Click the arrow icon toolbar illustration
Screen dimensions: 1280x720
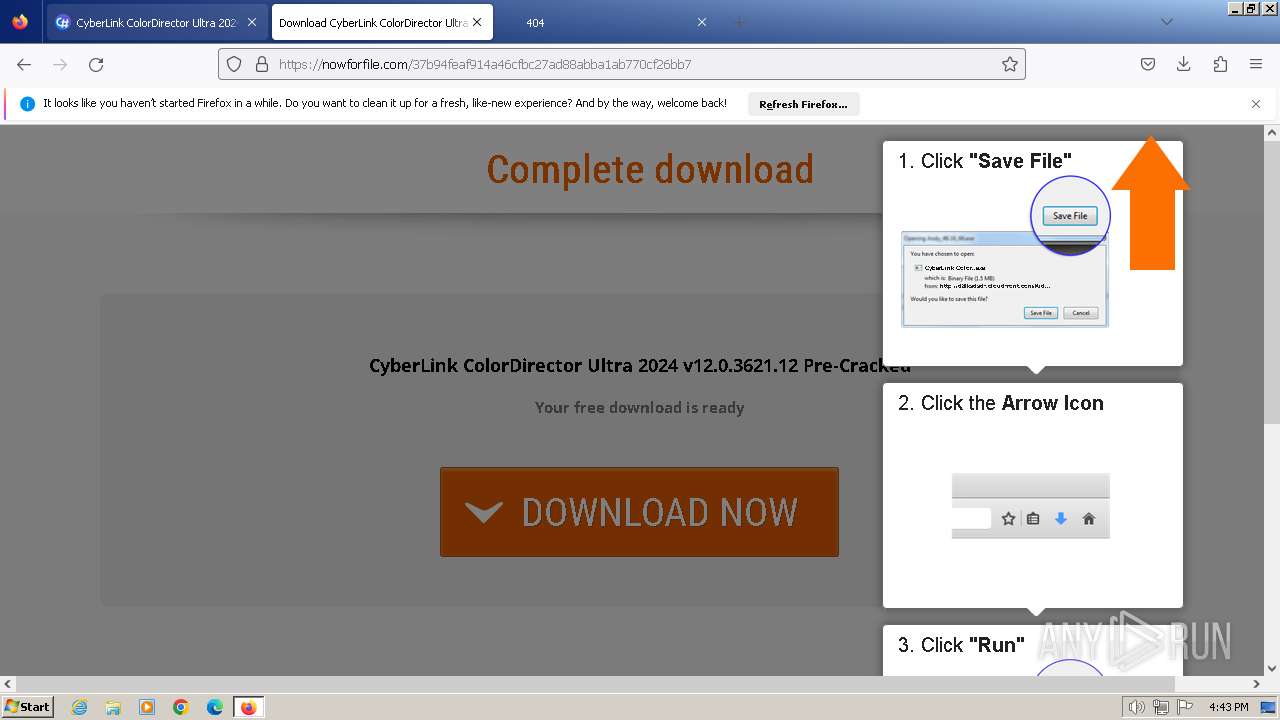point(1030,506)
